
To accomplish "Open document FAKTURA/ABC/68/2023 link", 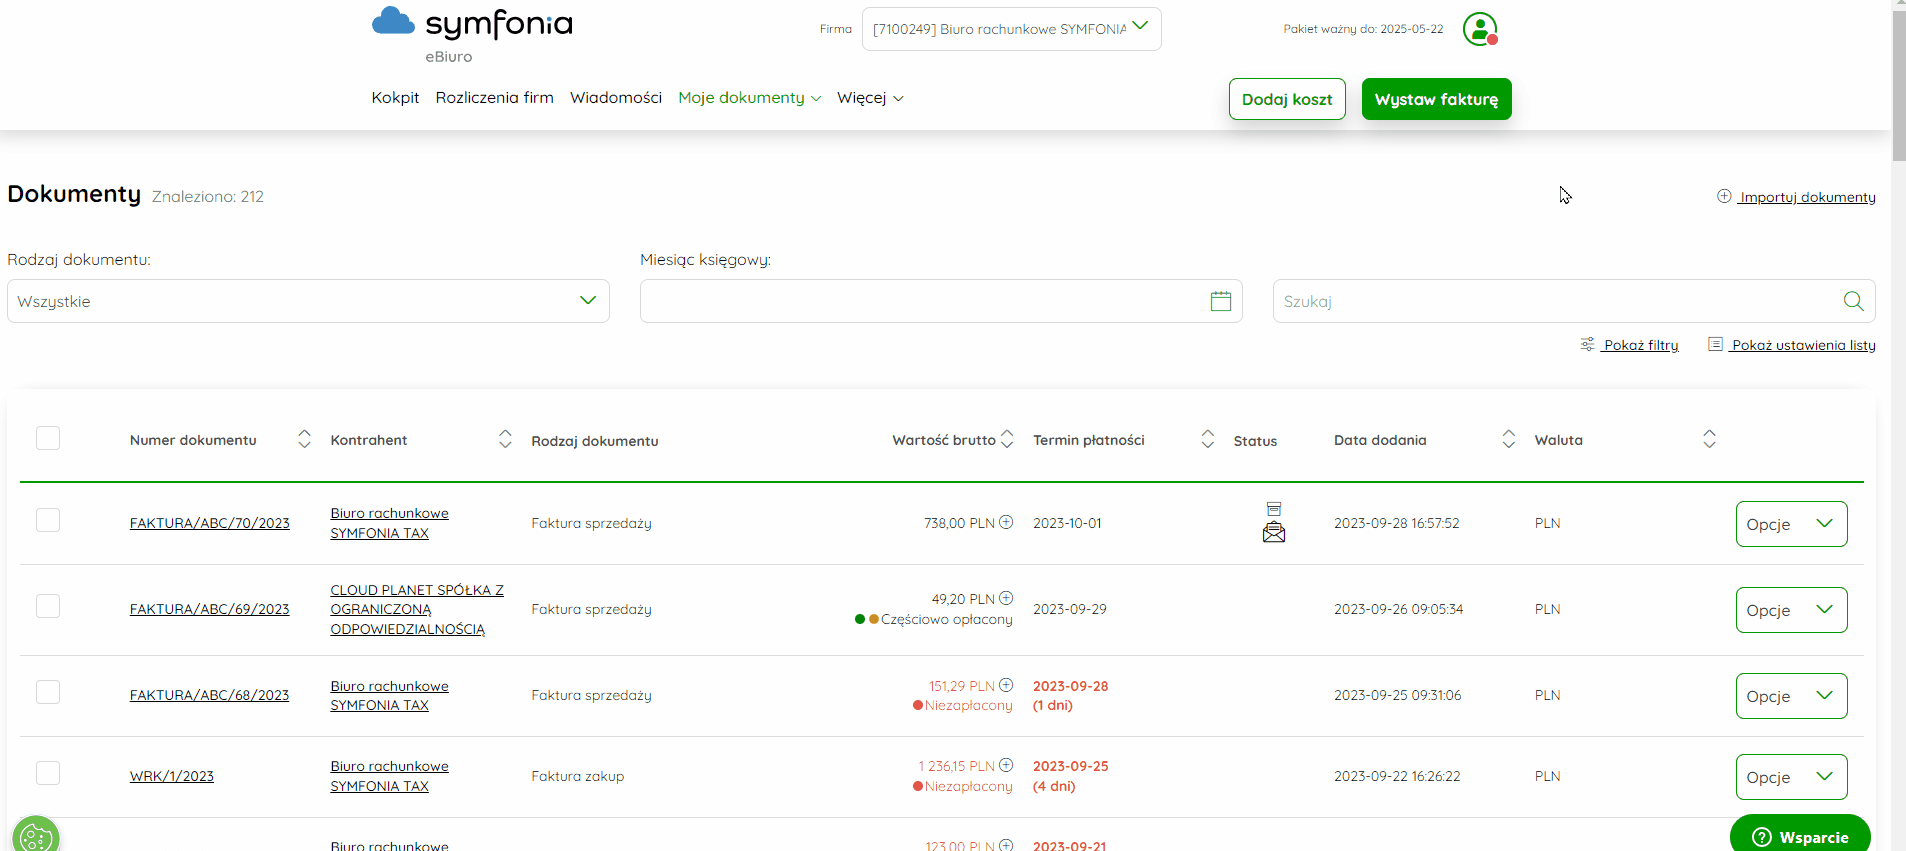I will pyautogui.click(x=209, y=695).
